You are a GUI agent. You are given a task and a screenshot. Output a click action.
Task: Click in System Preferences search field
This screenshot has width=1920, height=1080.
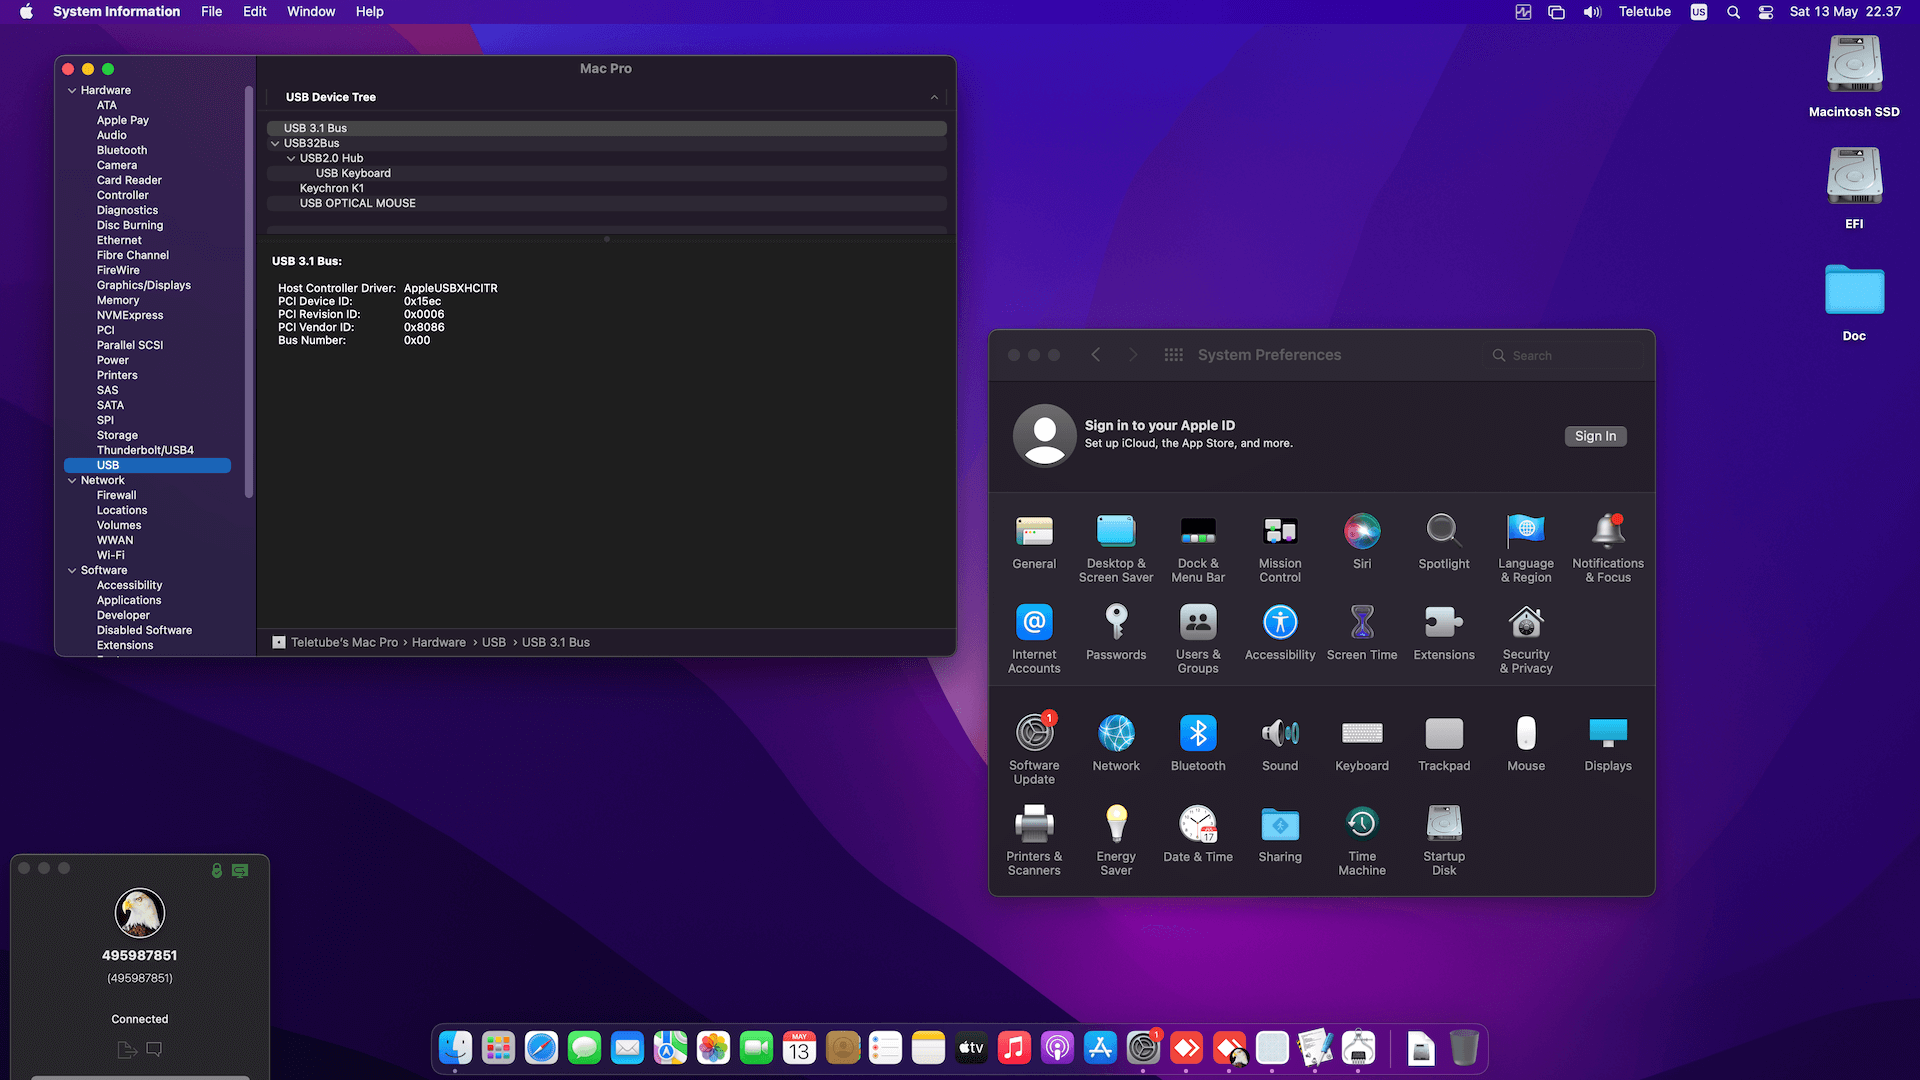(1564, 355)
